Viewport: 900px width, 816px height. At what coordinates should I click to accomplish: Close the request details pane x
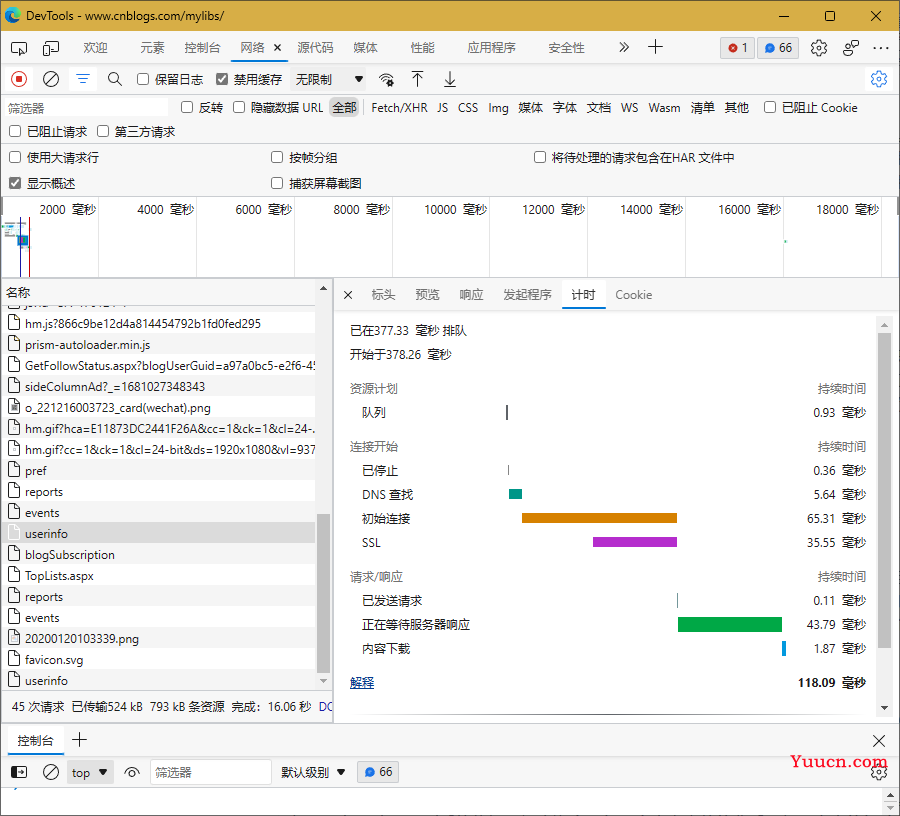tap(348, 295)
